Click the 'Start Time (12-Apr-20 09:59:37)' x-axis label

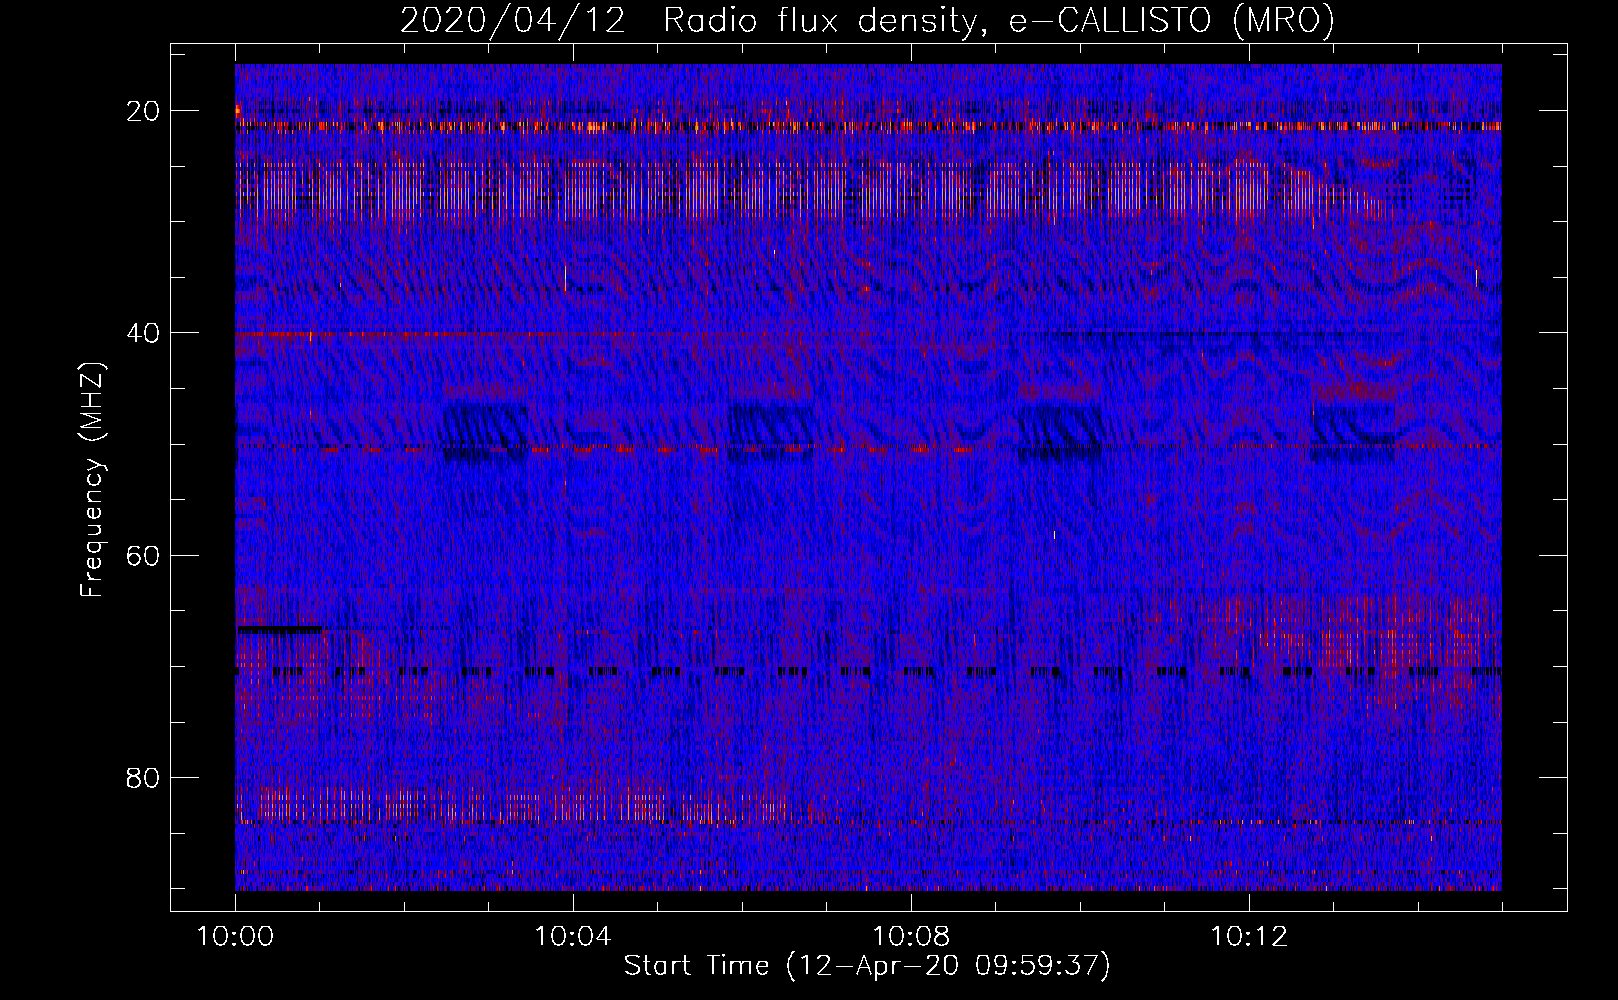867,966
